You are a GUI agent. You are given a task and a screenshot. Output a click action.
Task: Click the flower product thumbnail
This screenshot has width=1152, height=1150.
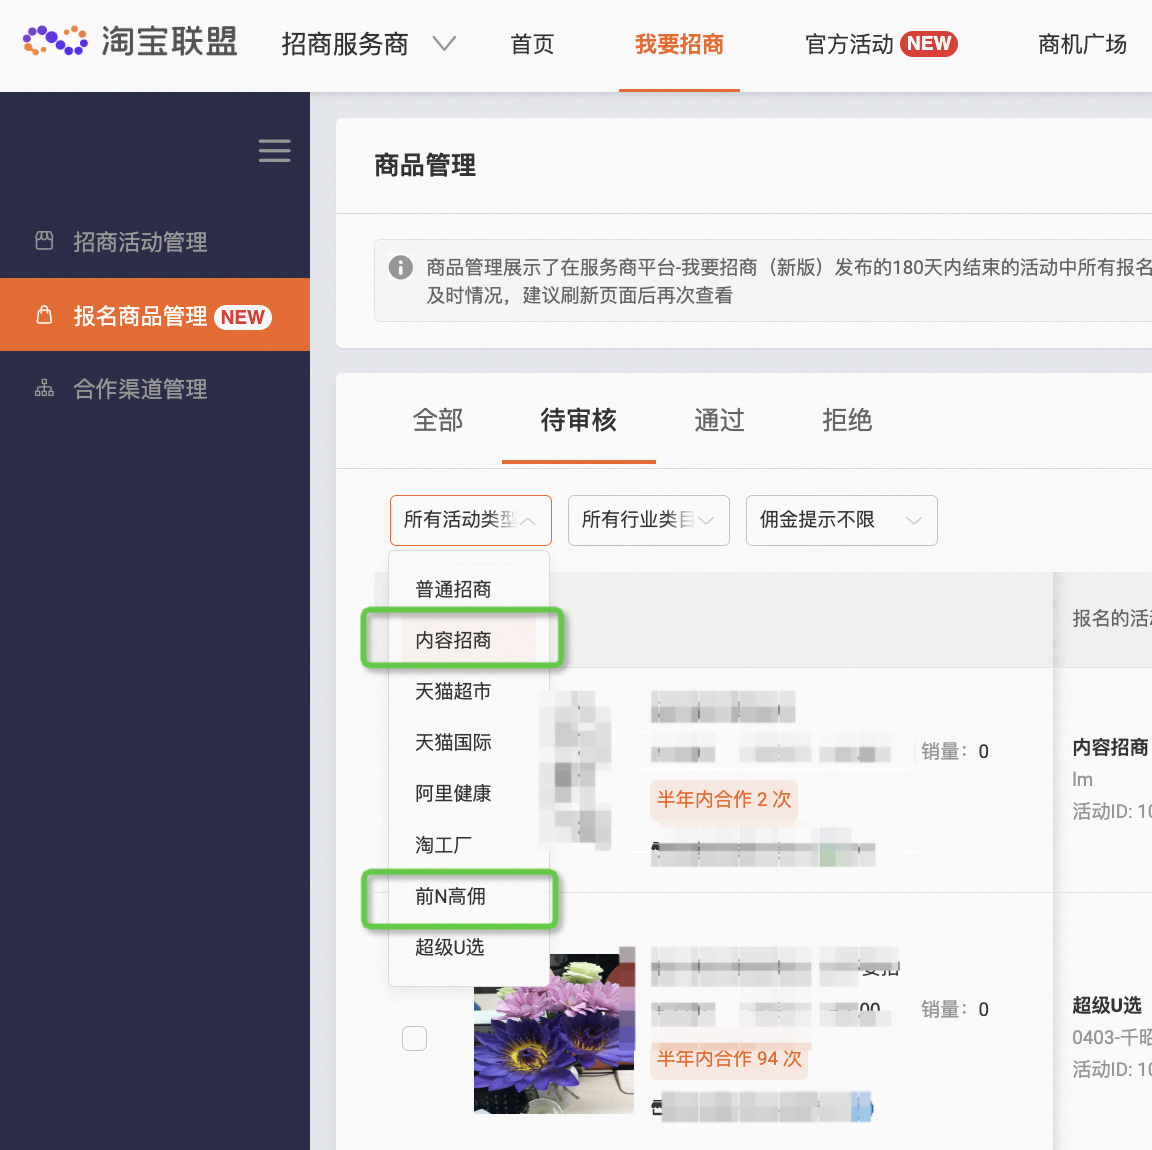[x=553, y=1031]
